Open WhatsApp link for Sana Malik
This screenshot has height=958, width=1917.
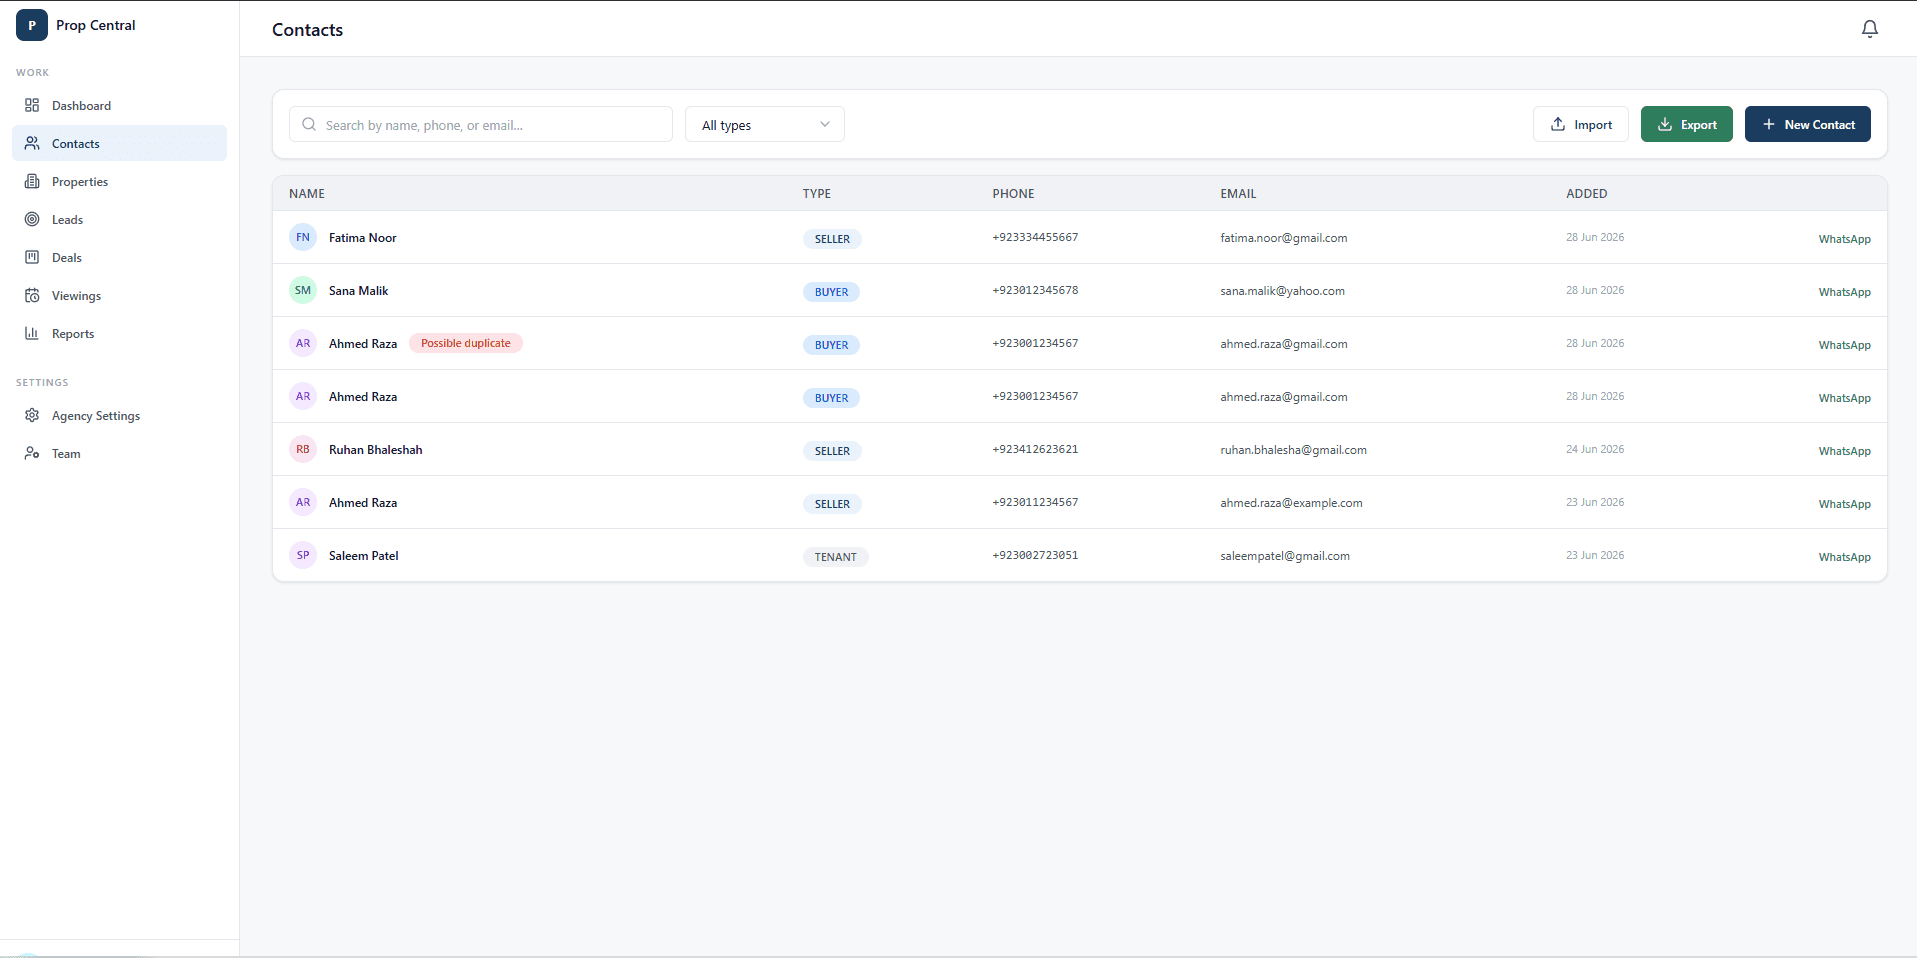click(x=1844, y=292)
